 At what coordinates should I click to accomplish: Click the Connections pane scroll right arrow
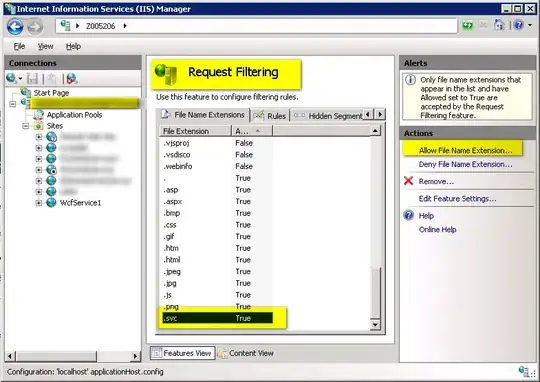(x=135, y=356)
